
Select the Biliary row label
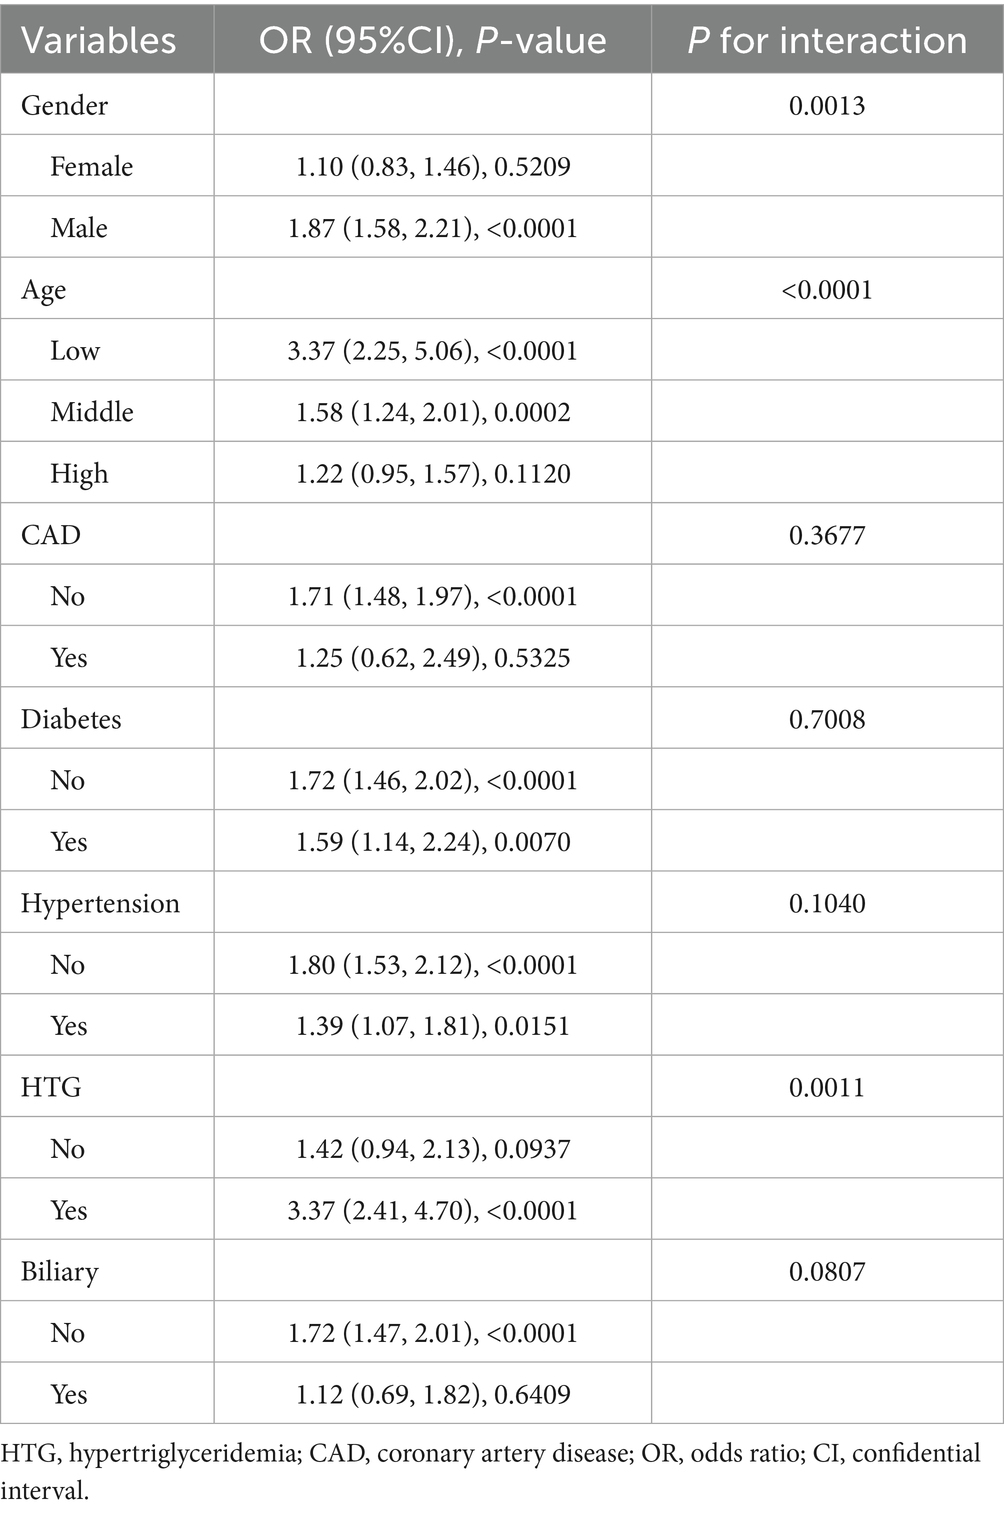(60, 1271)
